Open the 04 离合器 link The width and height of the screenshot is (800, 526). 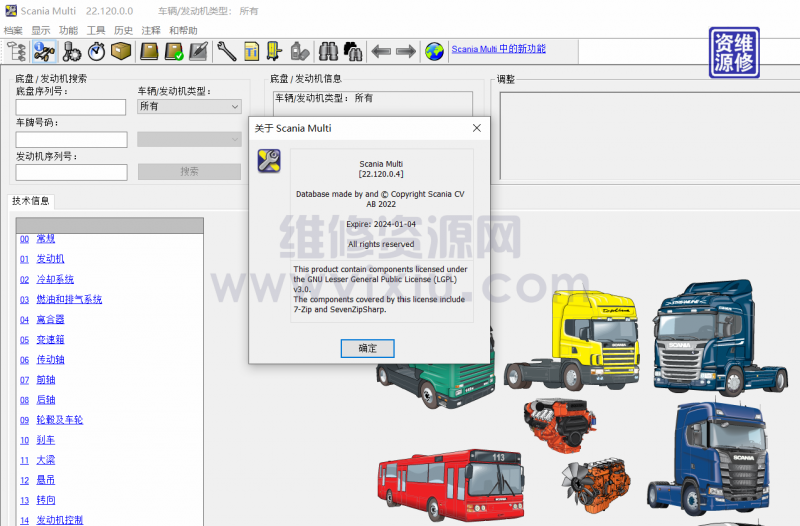42,319
